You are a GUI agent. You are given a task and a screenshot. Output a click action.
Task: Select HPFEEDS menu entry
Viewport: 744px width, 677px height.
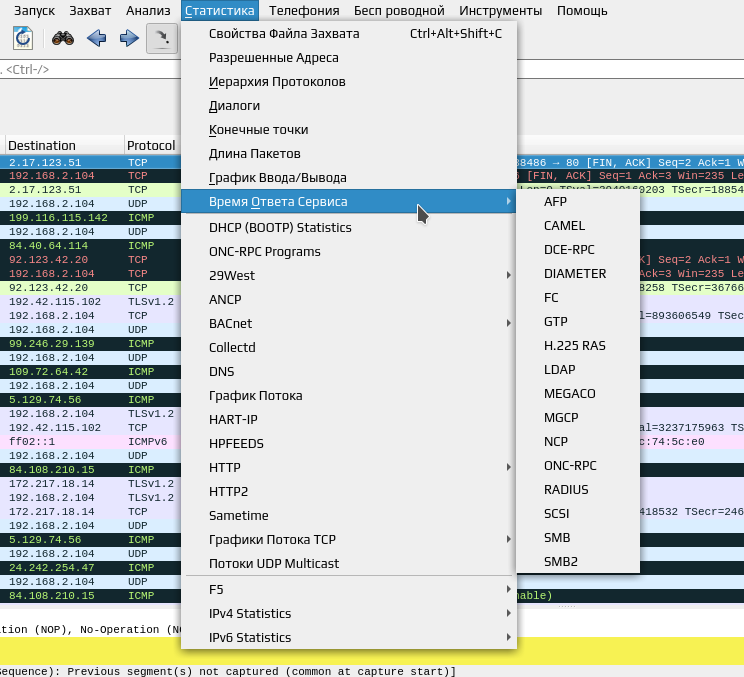pos(349,444)
